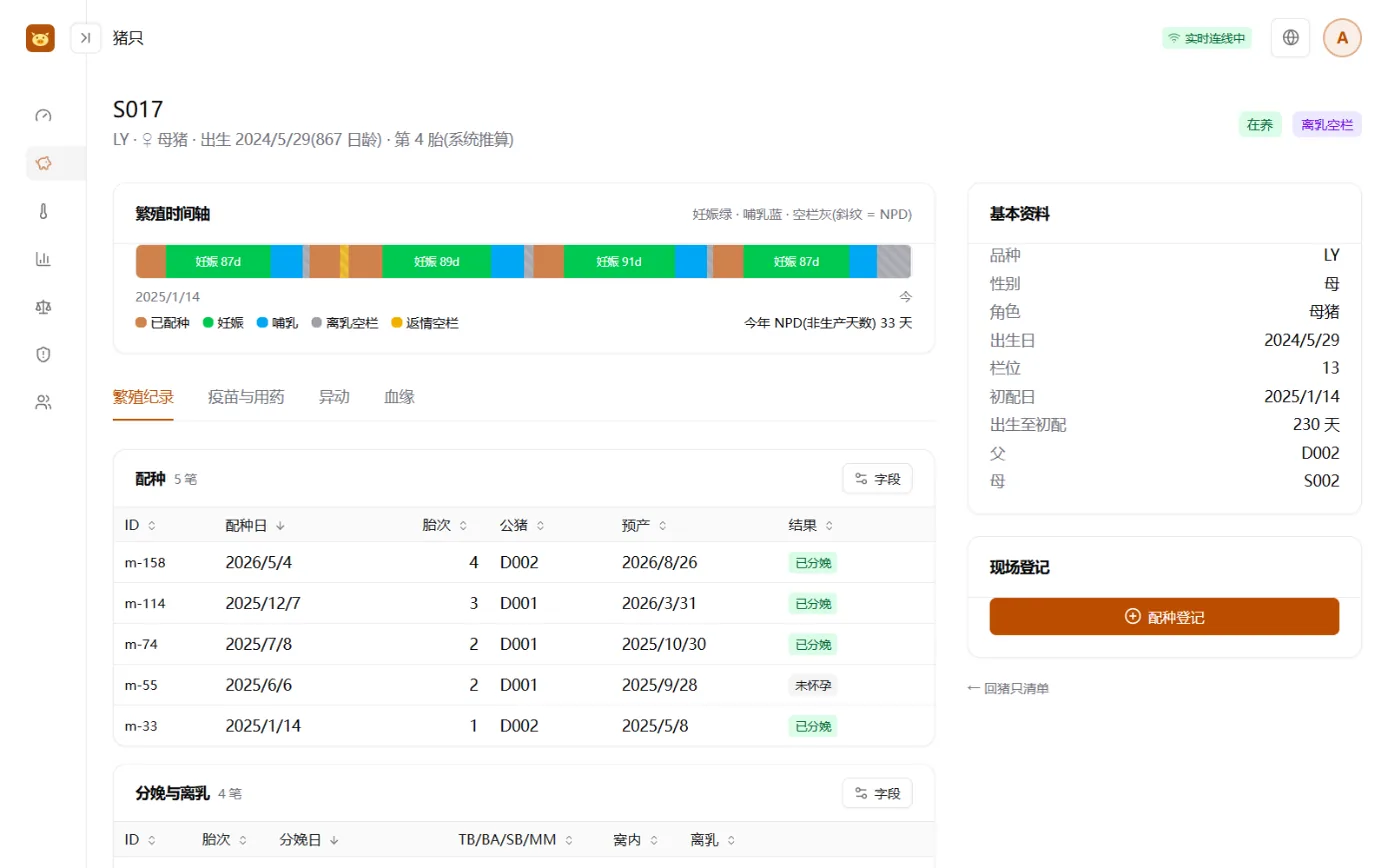This screenshot has height=868, width=1388.
Task: Click mother value S002 in 基本资料
Action: pyautogui.click(x=1321, y=481)
